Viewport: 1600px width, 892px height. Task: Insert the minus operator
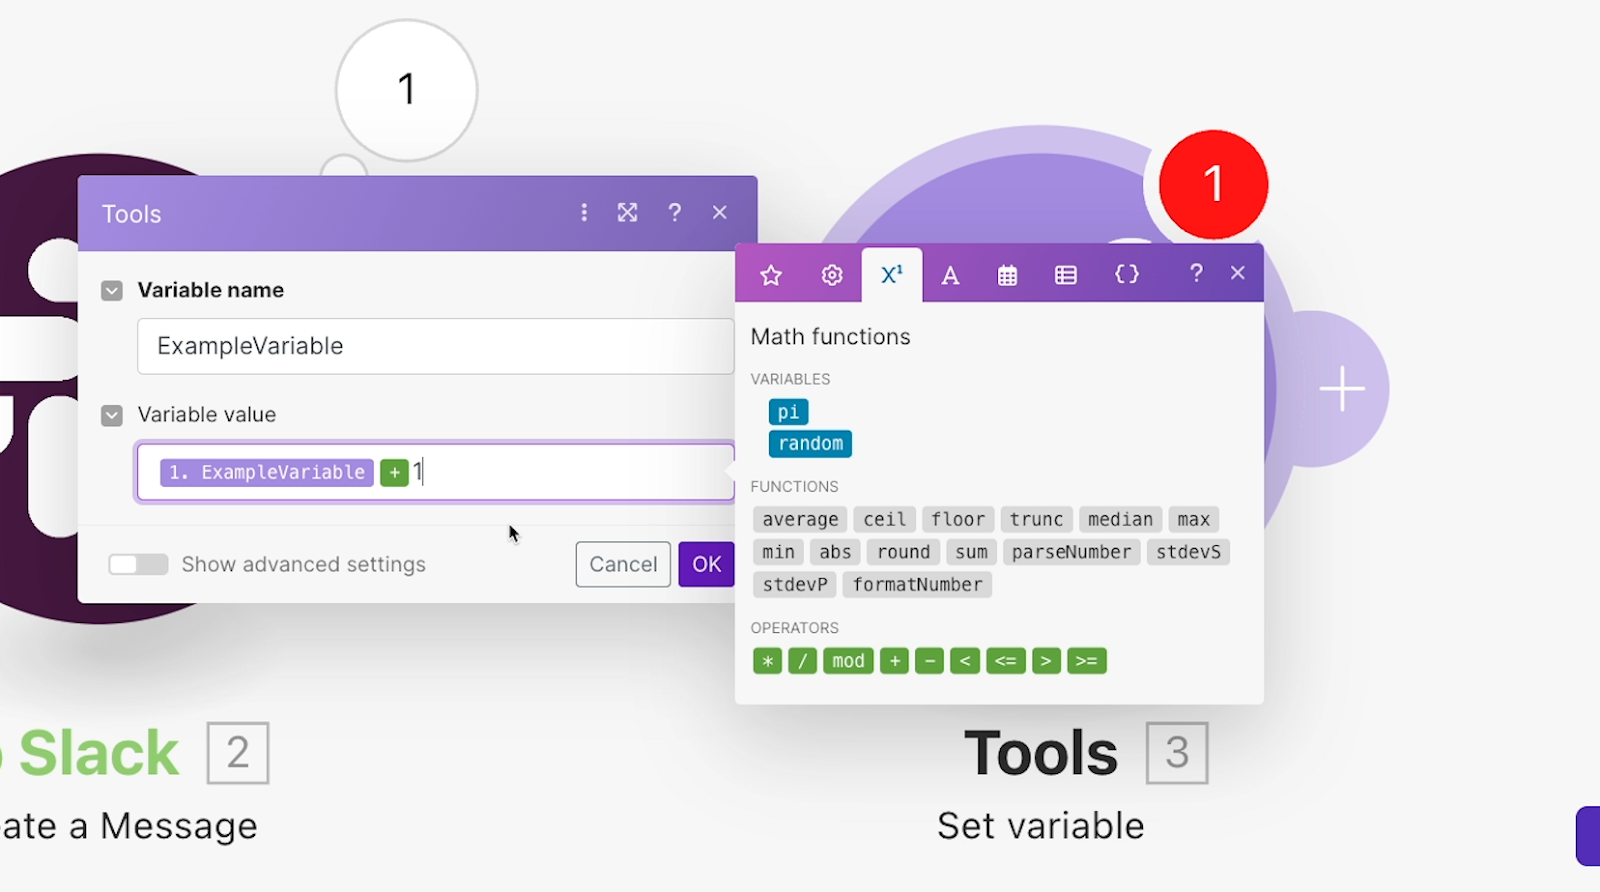[929, 661]
